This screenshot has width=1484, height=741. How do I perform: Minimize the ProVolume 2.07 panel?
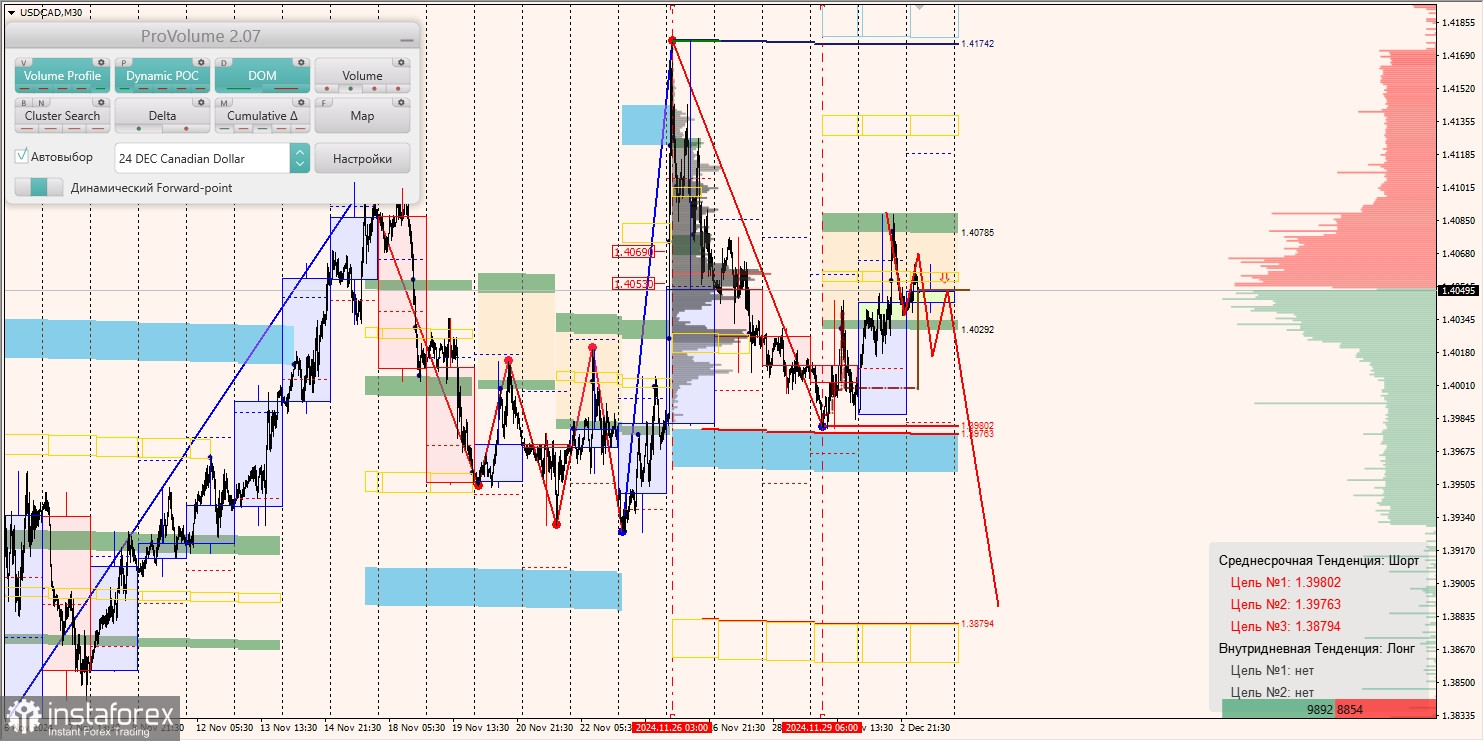tap(406, 38)
